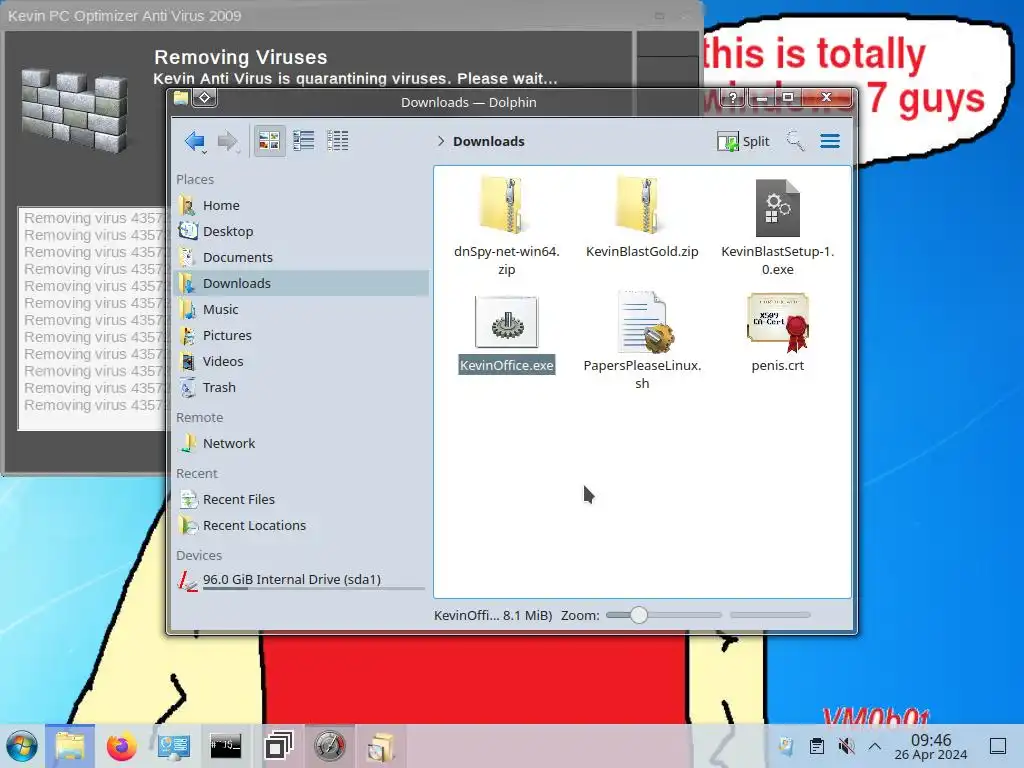This screenshot has height=768, width=1024.
Task: Click the Places section header
Action: [195, 179]
